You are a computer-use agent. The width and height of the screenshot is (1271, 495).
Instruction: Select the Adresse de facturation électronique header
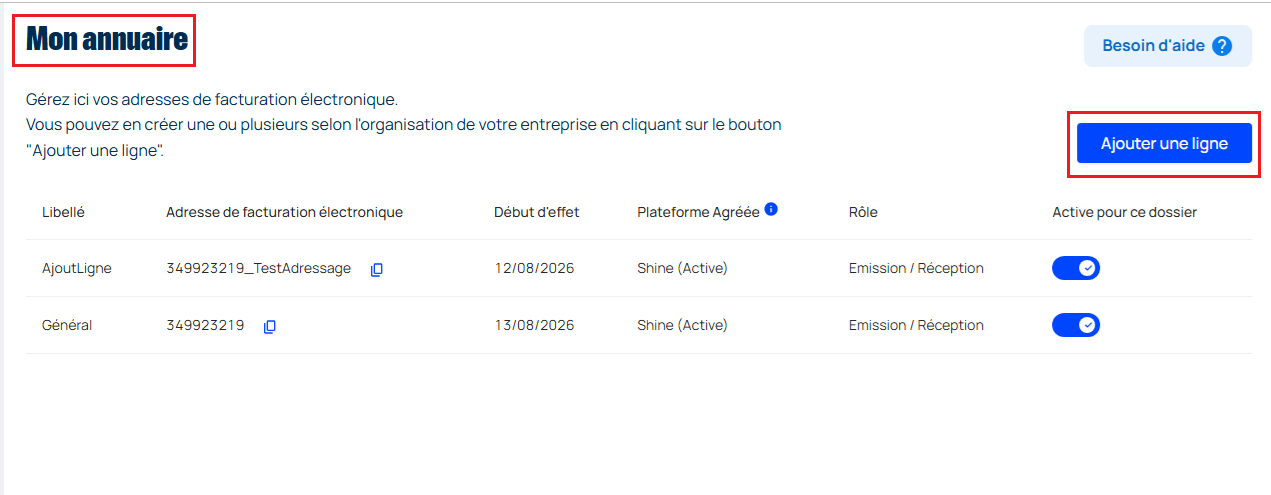click(284, 212)
